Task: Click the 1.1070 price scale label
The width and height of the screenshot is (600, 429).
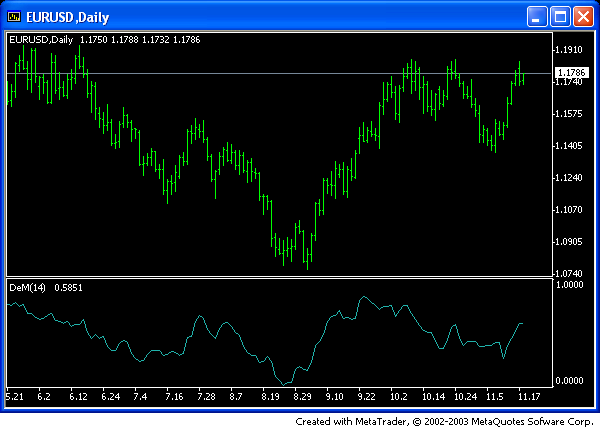Action: [569, 210]
